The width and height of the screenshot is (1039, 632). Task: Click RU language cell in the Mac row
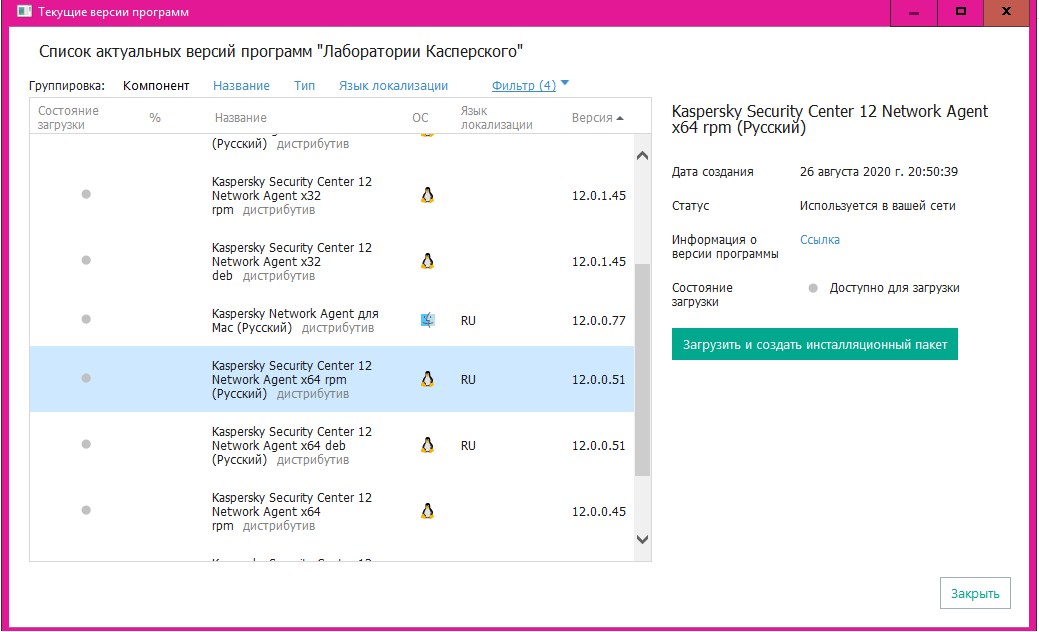tap(468, 321)
